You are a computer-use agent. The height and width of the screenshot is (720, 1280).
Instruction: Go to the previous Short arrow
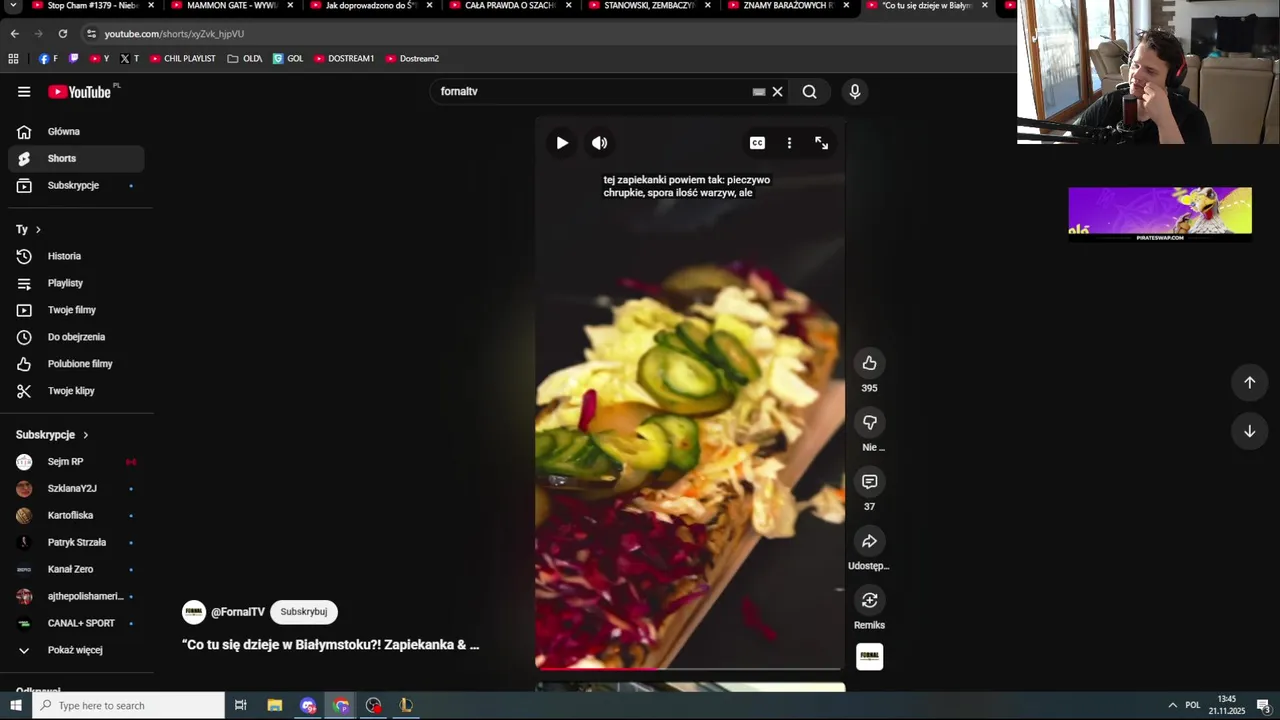1249,382
